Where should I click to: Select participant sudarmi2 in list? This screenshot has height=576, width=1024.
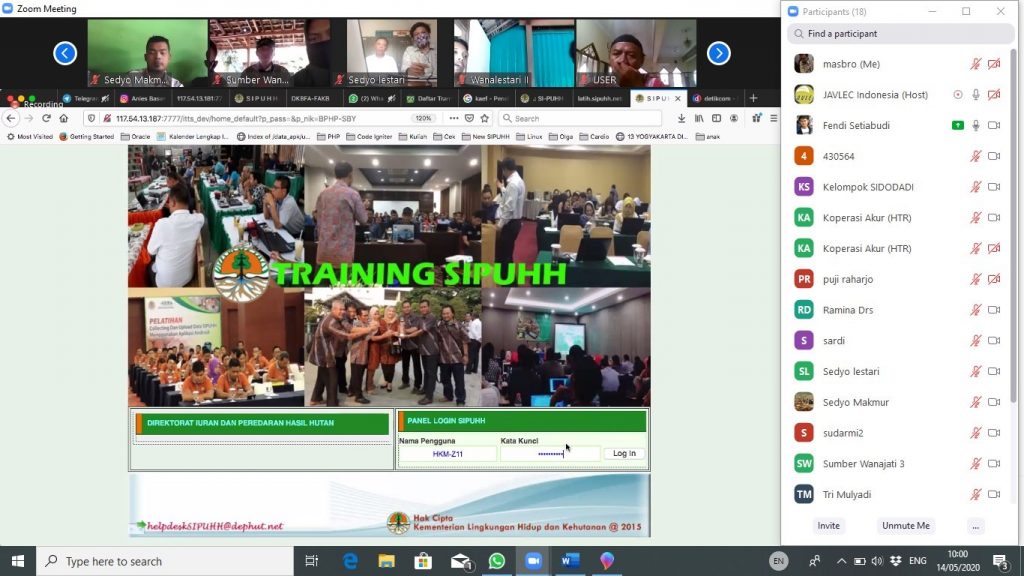pyautogui.click(x=898, y=432)
